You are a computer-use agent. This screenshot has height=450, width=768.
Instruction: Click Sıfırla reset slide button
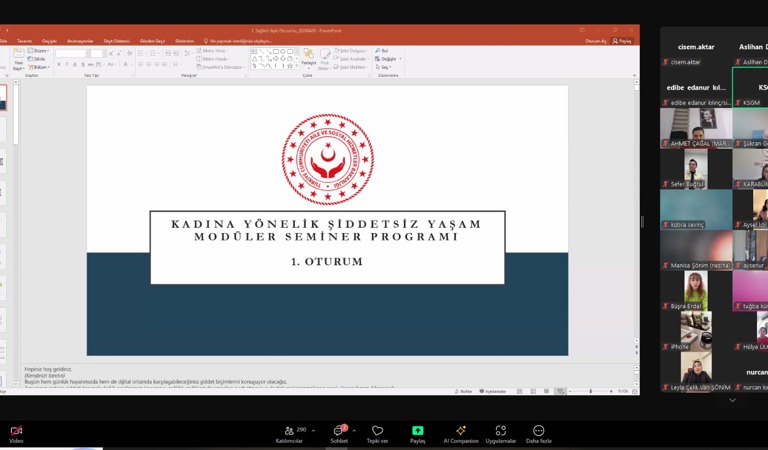click(37, 59)
